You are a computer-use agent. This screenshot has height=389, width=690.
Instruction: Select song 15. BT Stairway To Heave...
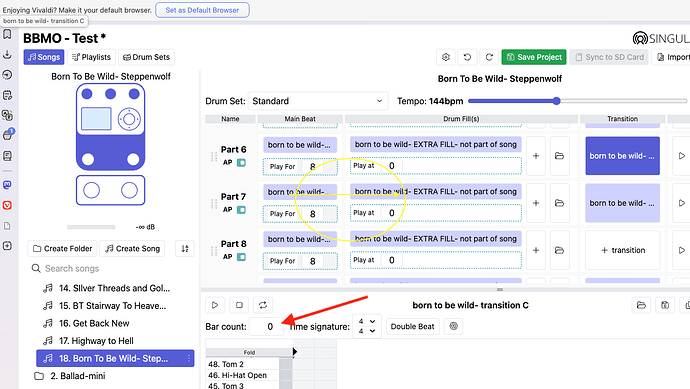113,306
